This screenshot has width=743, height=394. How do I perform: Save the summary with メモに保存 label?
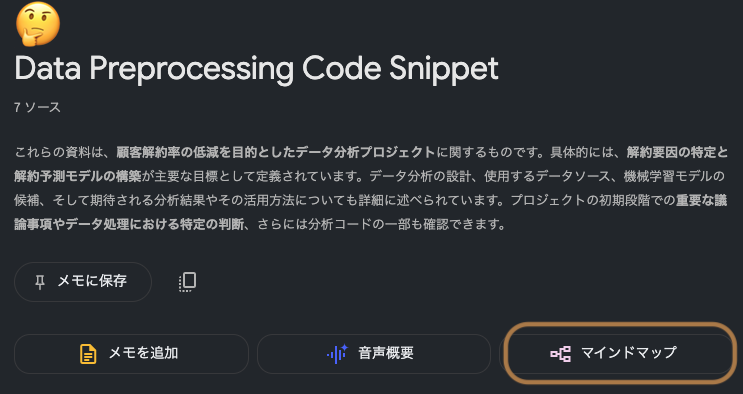click(x=92, y=281)
